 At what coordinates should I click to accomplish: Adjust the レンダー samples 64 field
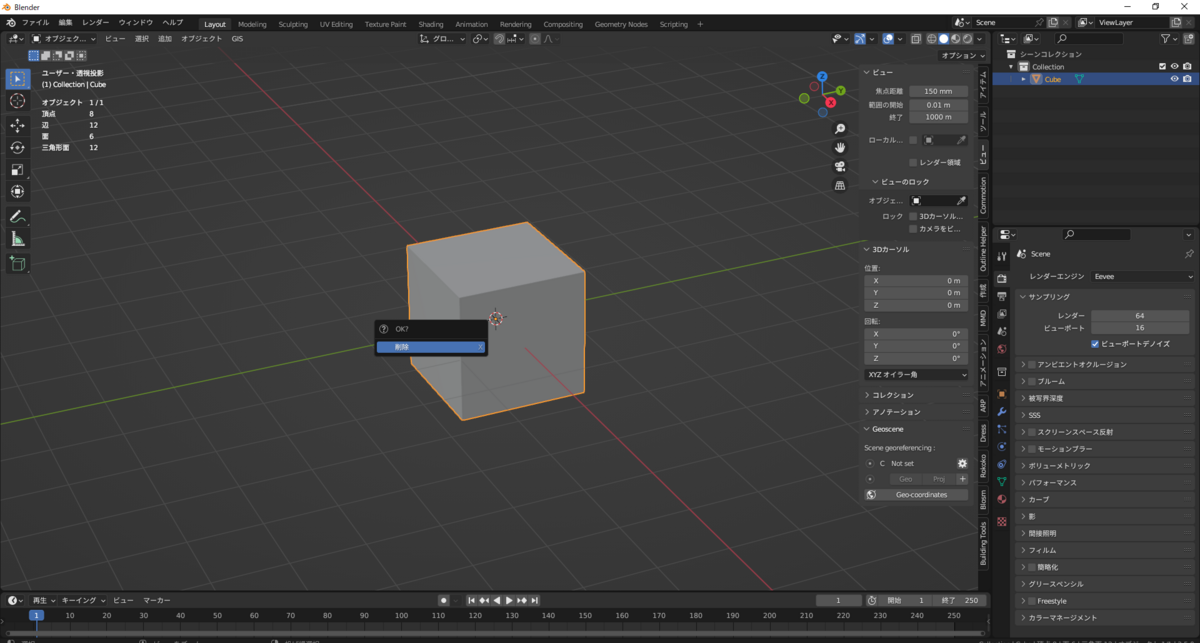(x=1139, y=316)
